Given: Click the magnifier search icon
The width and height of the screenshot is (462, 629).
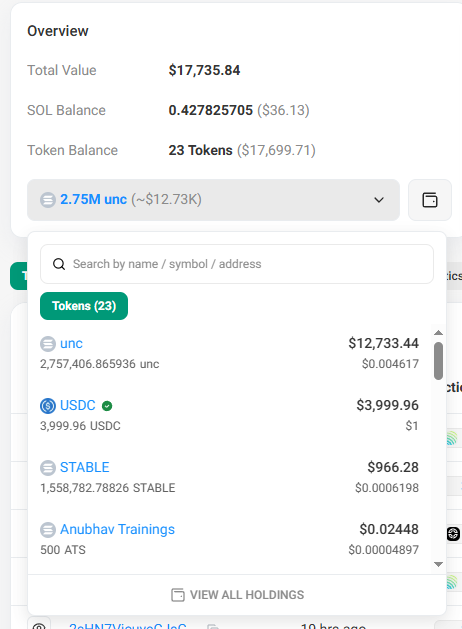Looking at the screenshot, I should (59, 264).
